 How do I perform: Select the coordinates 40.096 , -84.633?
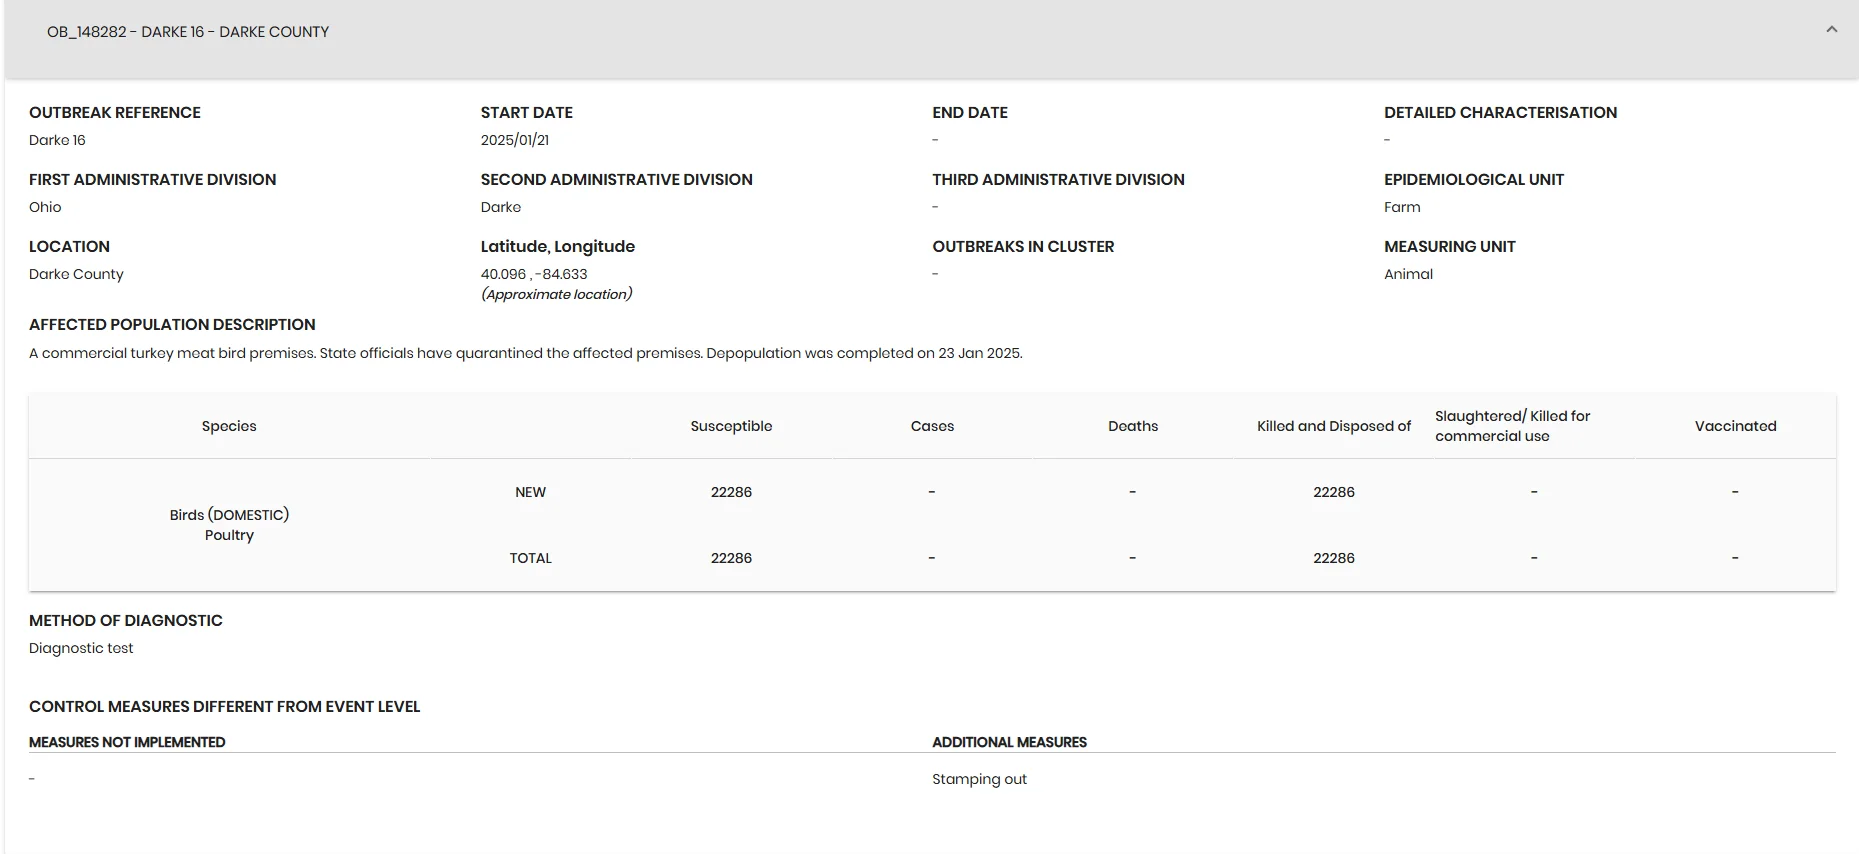pyautogui.click(x=534, y=274)
